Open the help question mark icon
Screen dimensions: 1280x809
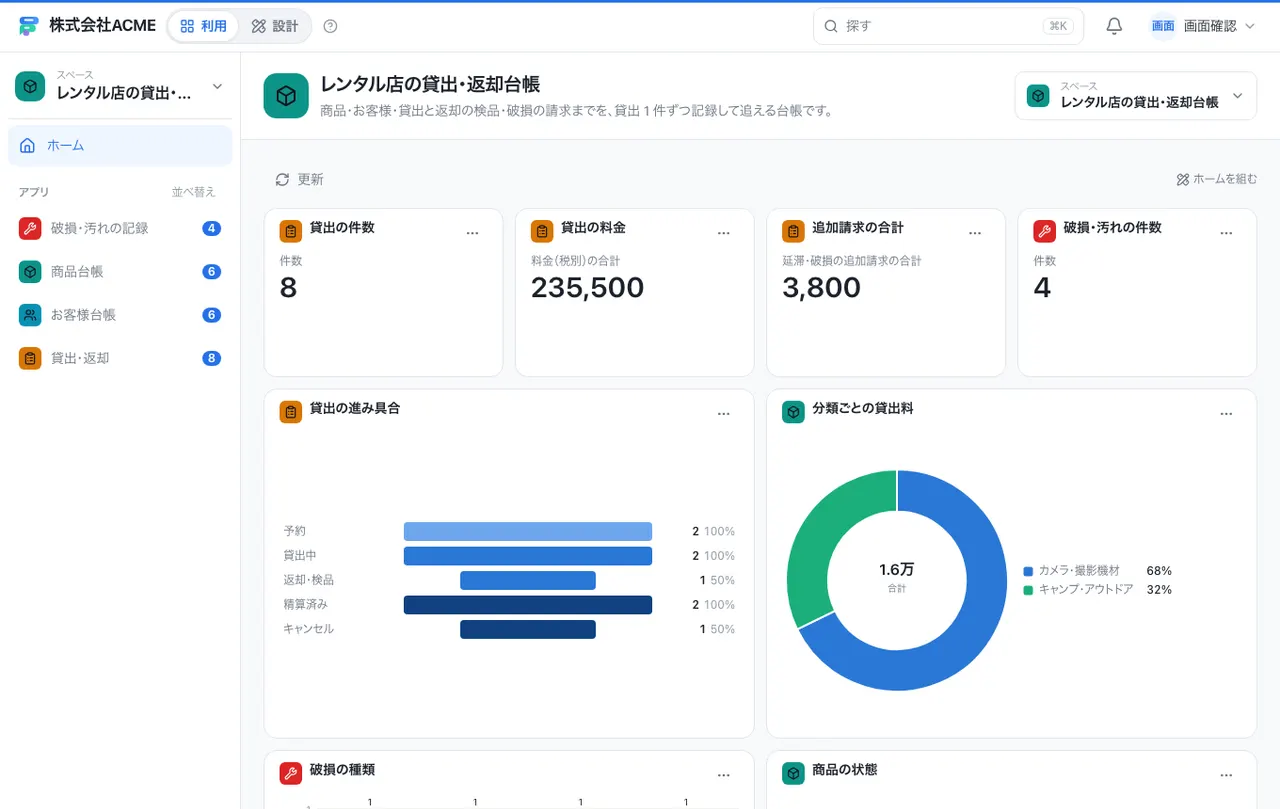pyautogui.click(x=331, y=26)
